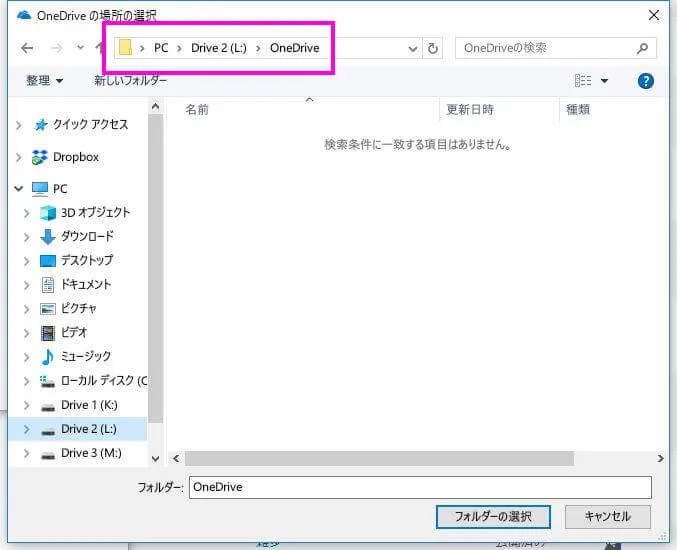The width and height of the screenshot is (677, 550).
Task: Click 新しいフォルダー in toolbar
Action: (x=130, y=81)
